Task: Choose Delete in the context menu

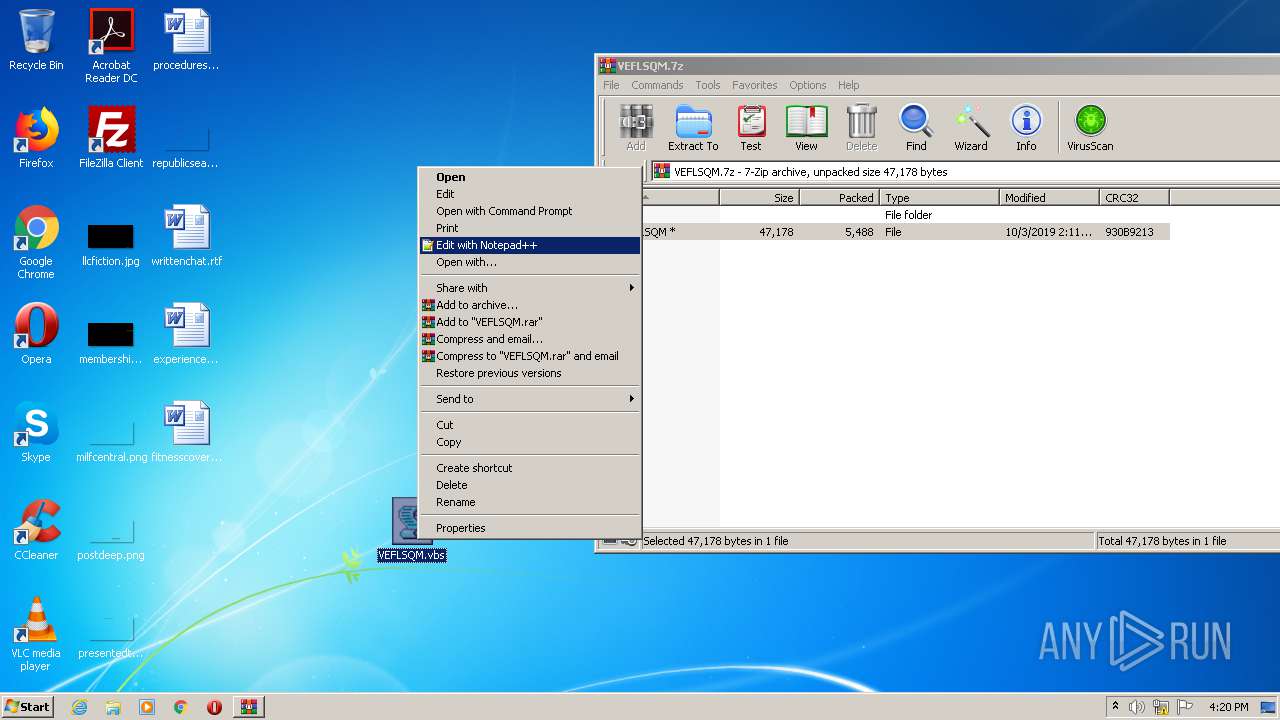Action: pyautogui.click(x=530, y=485)
